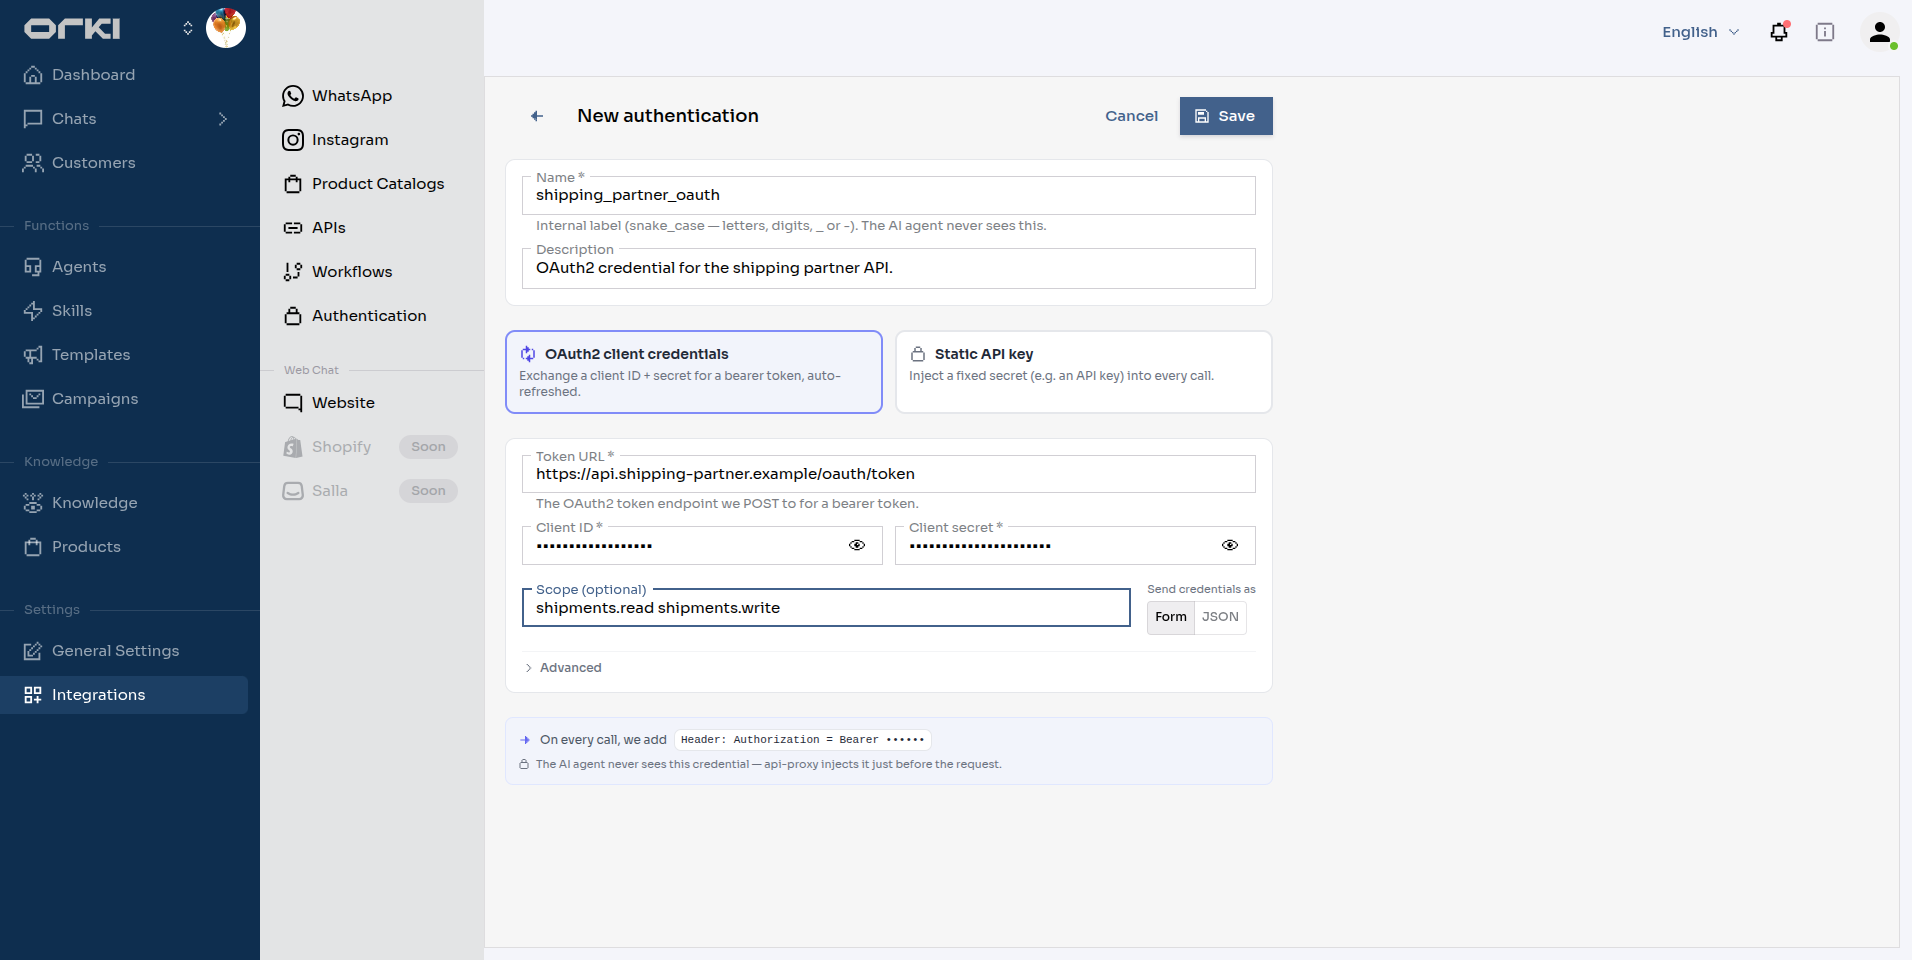1912x960 pixels.
Task: Open Skills in the sidebar
Action: point(124,311)
